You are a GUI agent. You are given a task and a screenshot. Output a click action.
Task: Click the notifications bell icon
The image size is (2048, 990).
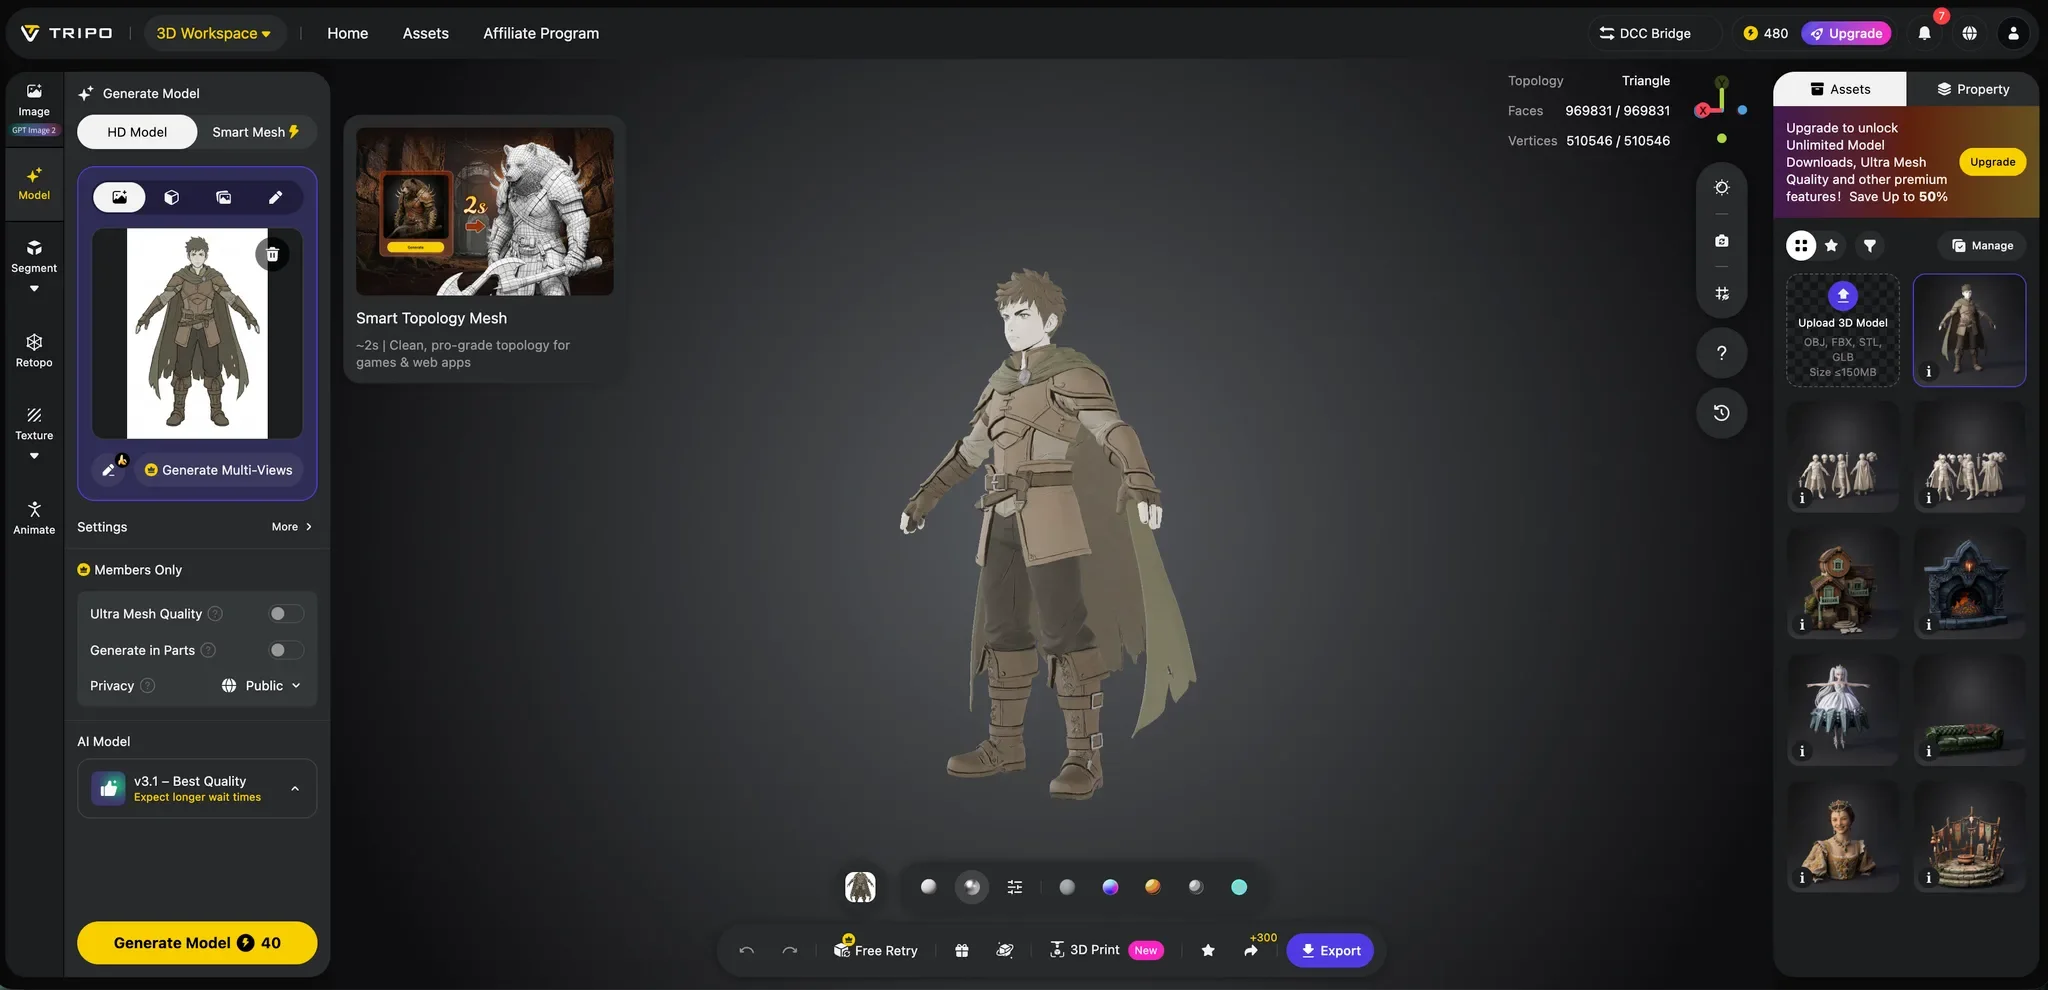(1924, 33)
